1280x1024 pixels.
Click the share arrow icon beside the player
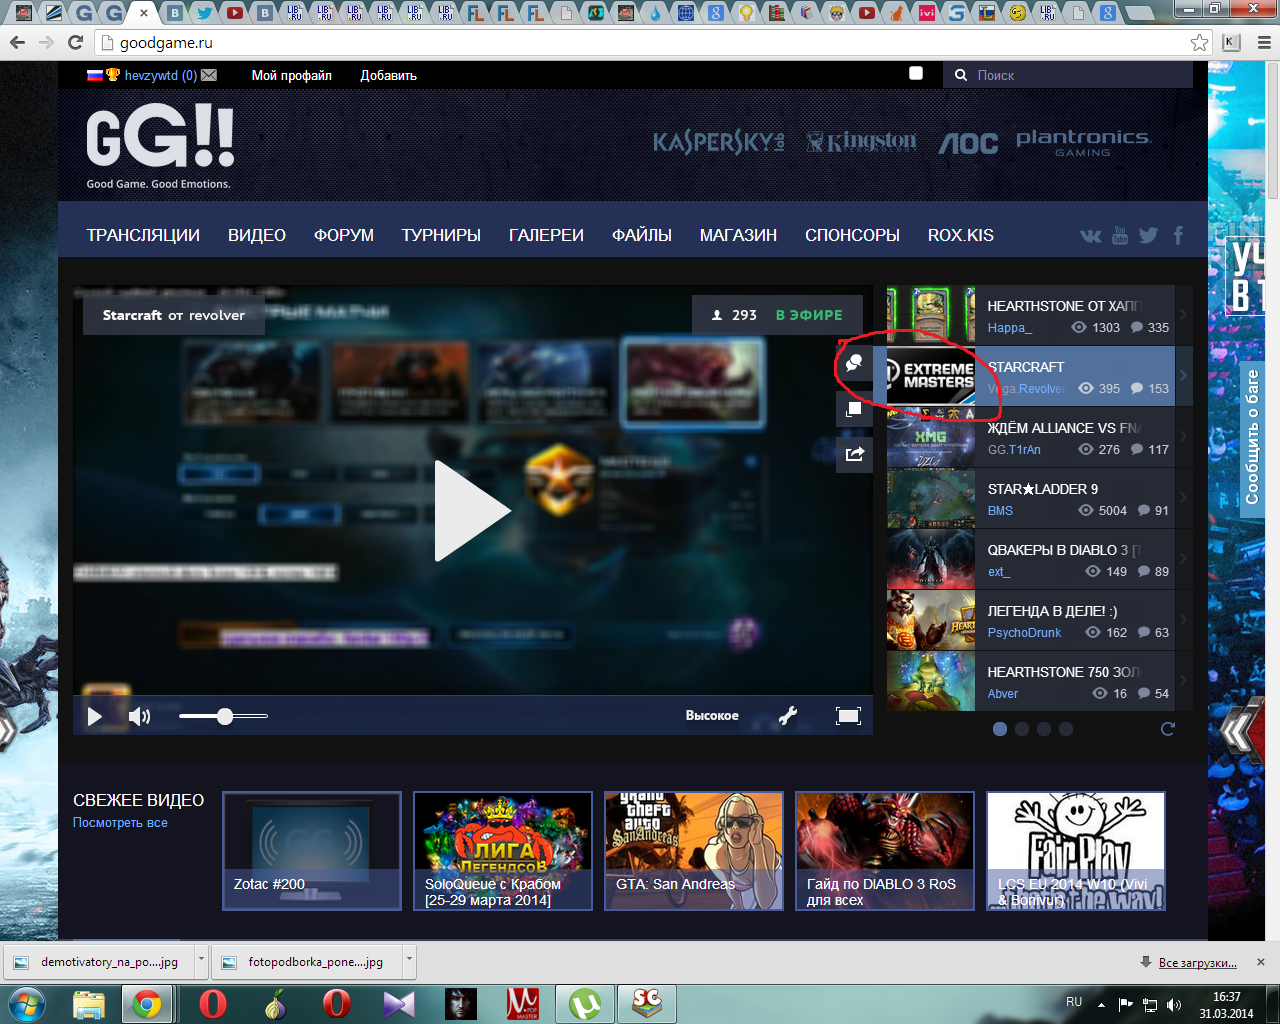pos(854,454)
